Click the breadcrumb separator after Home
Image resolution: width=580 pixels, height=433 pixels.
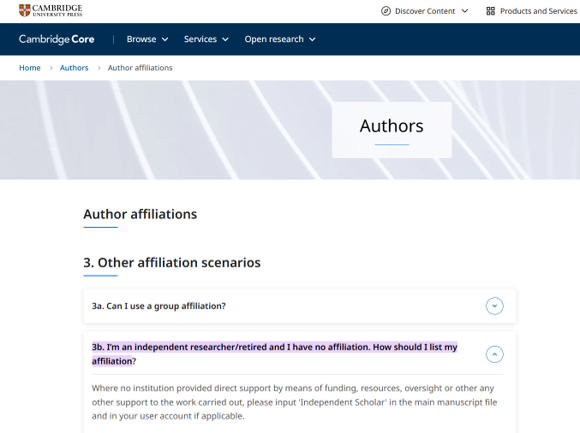[x=51, y=68]
